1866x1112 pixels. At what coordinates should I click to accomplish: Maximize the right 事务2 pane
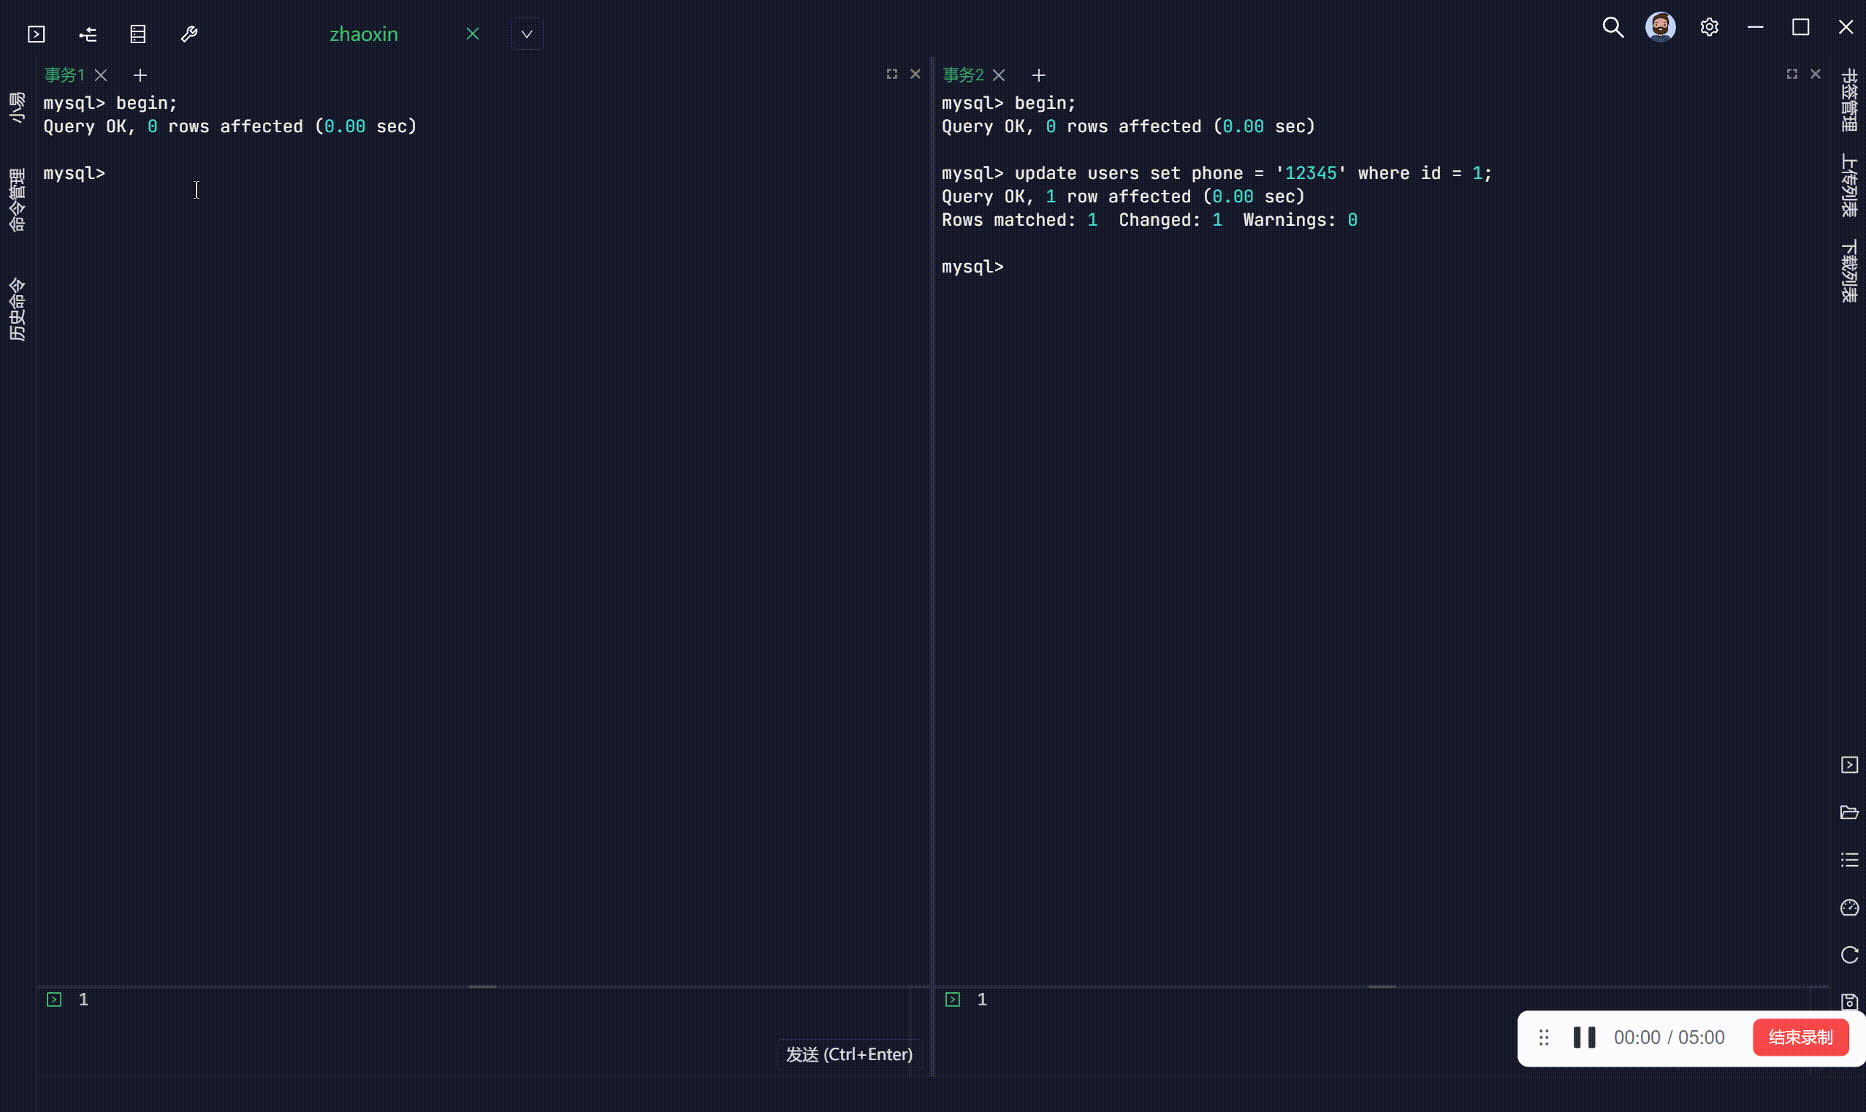tap(1792, 74)
